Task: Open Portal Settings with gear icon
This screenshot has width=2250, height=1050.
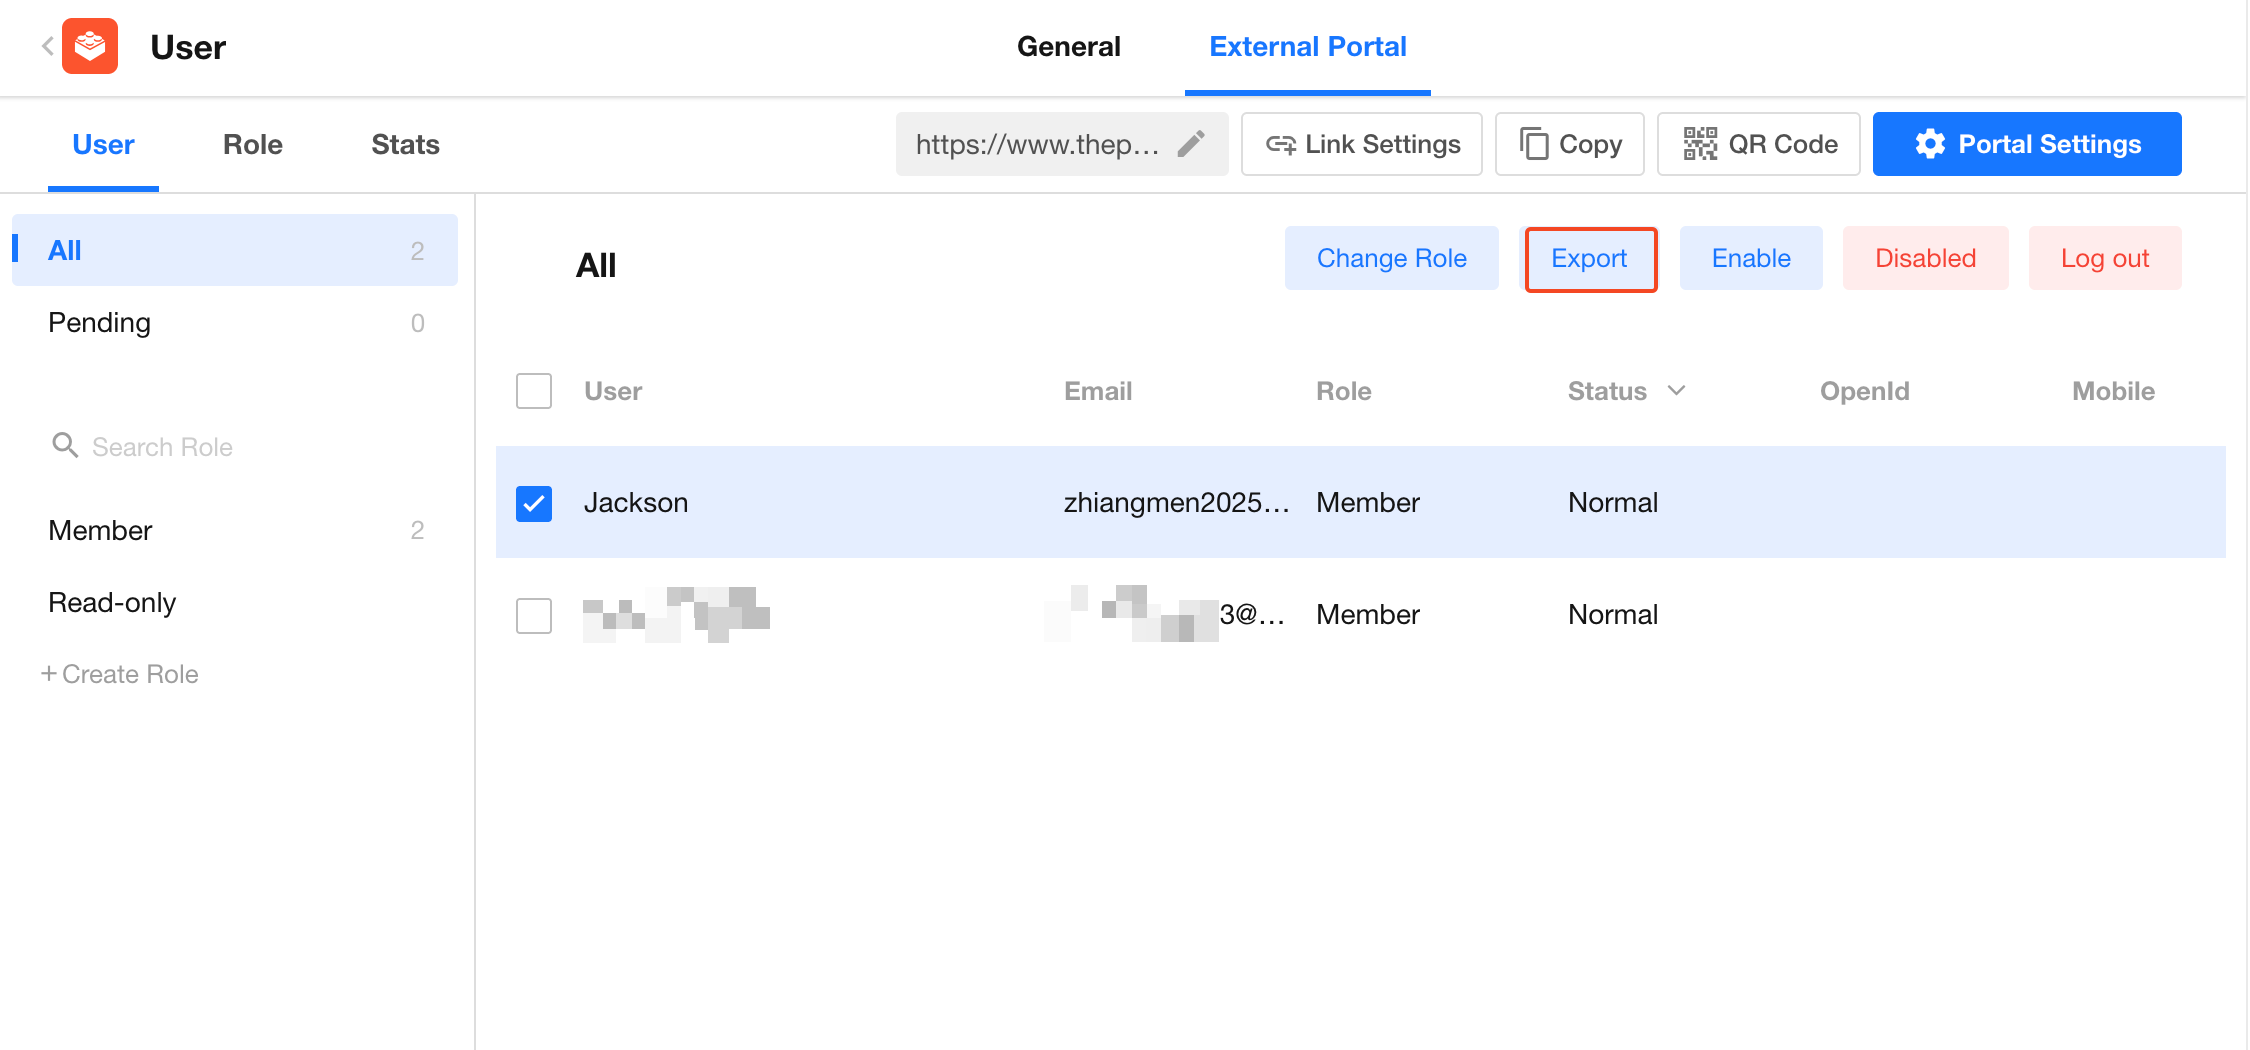Action: pos(2026,144)
